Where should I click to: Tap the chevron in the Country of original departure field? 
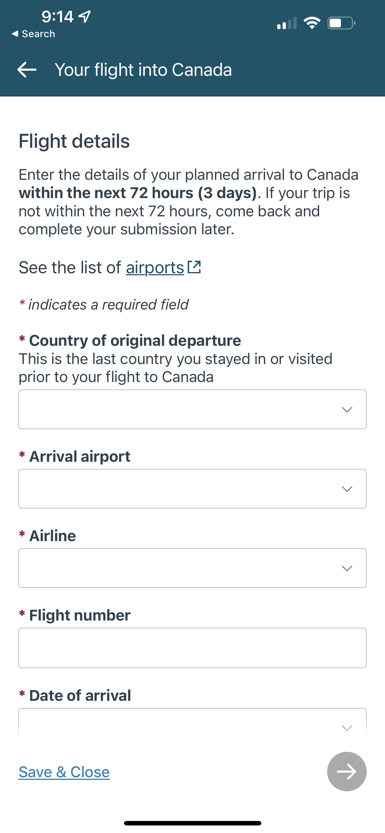[x=347, y=410]
